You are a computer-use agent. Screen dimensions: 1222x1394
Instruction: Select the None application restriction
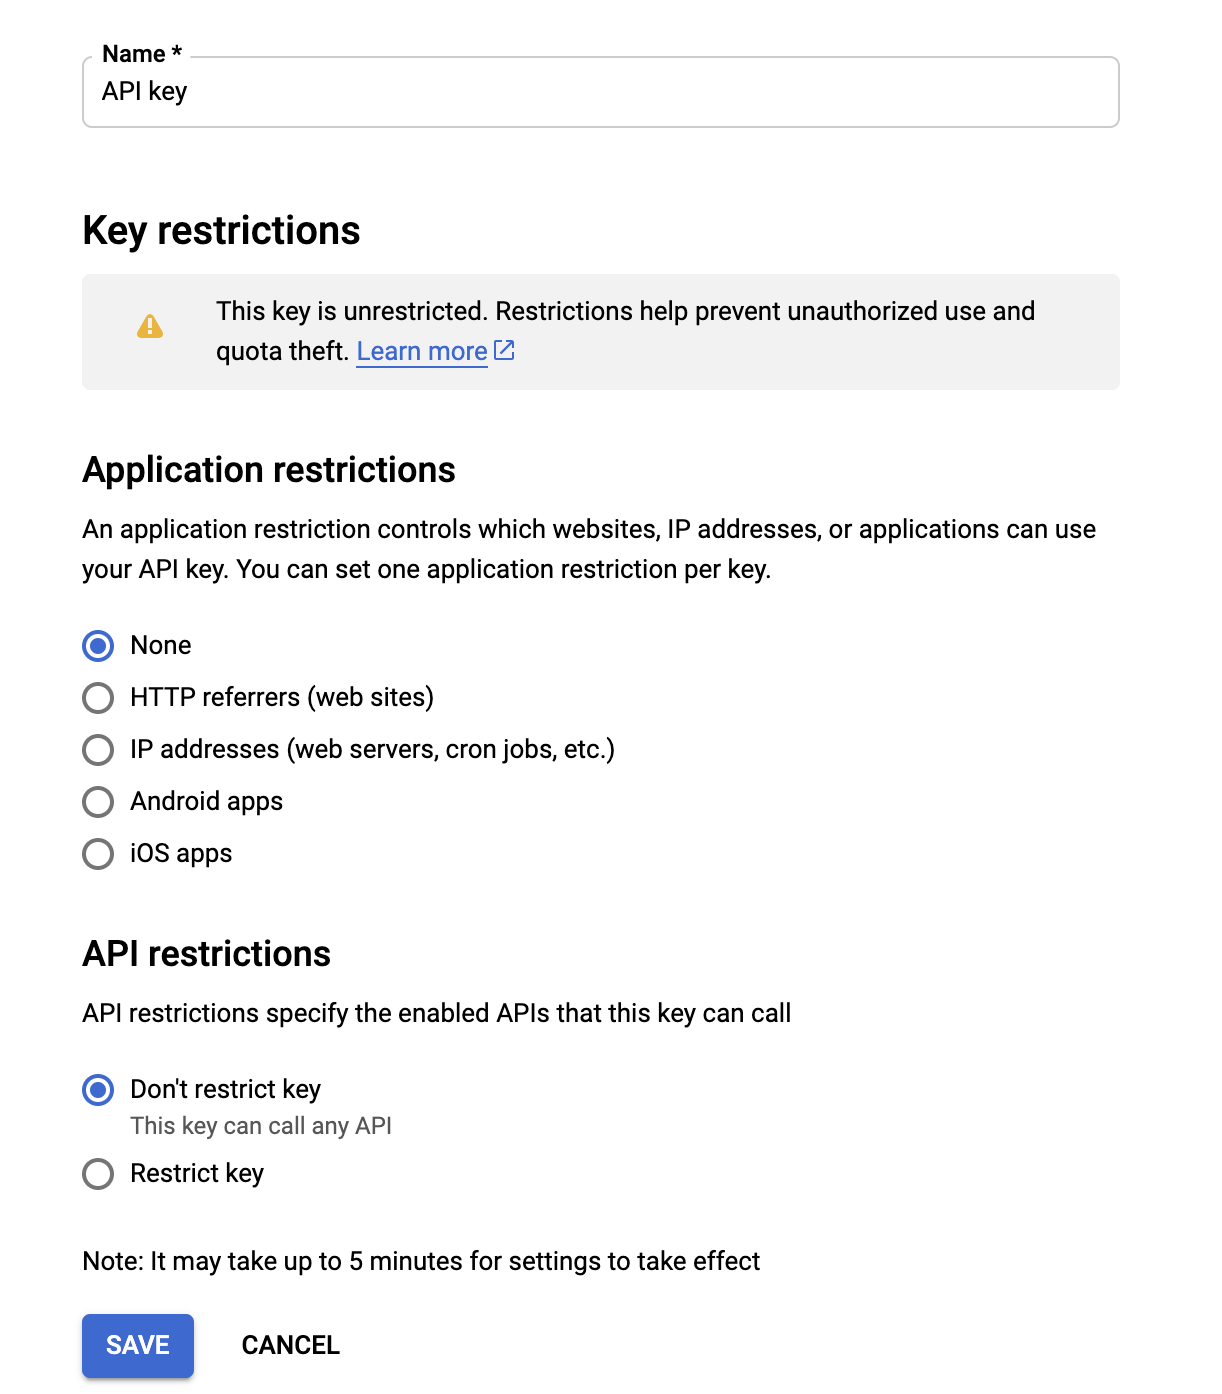coord(97,646)
